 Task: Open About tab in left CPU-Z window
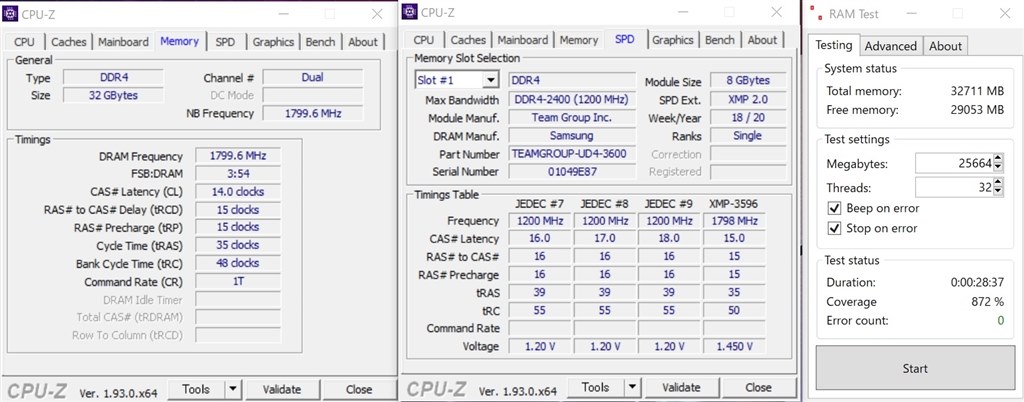pos(363,42)
